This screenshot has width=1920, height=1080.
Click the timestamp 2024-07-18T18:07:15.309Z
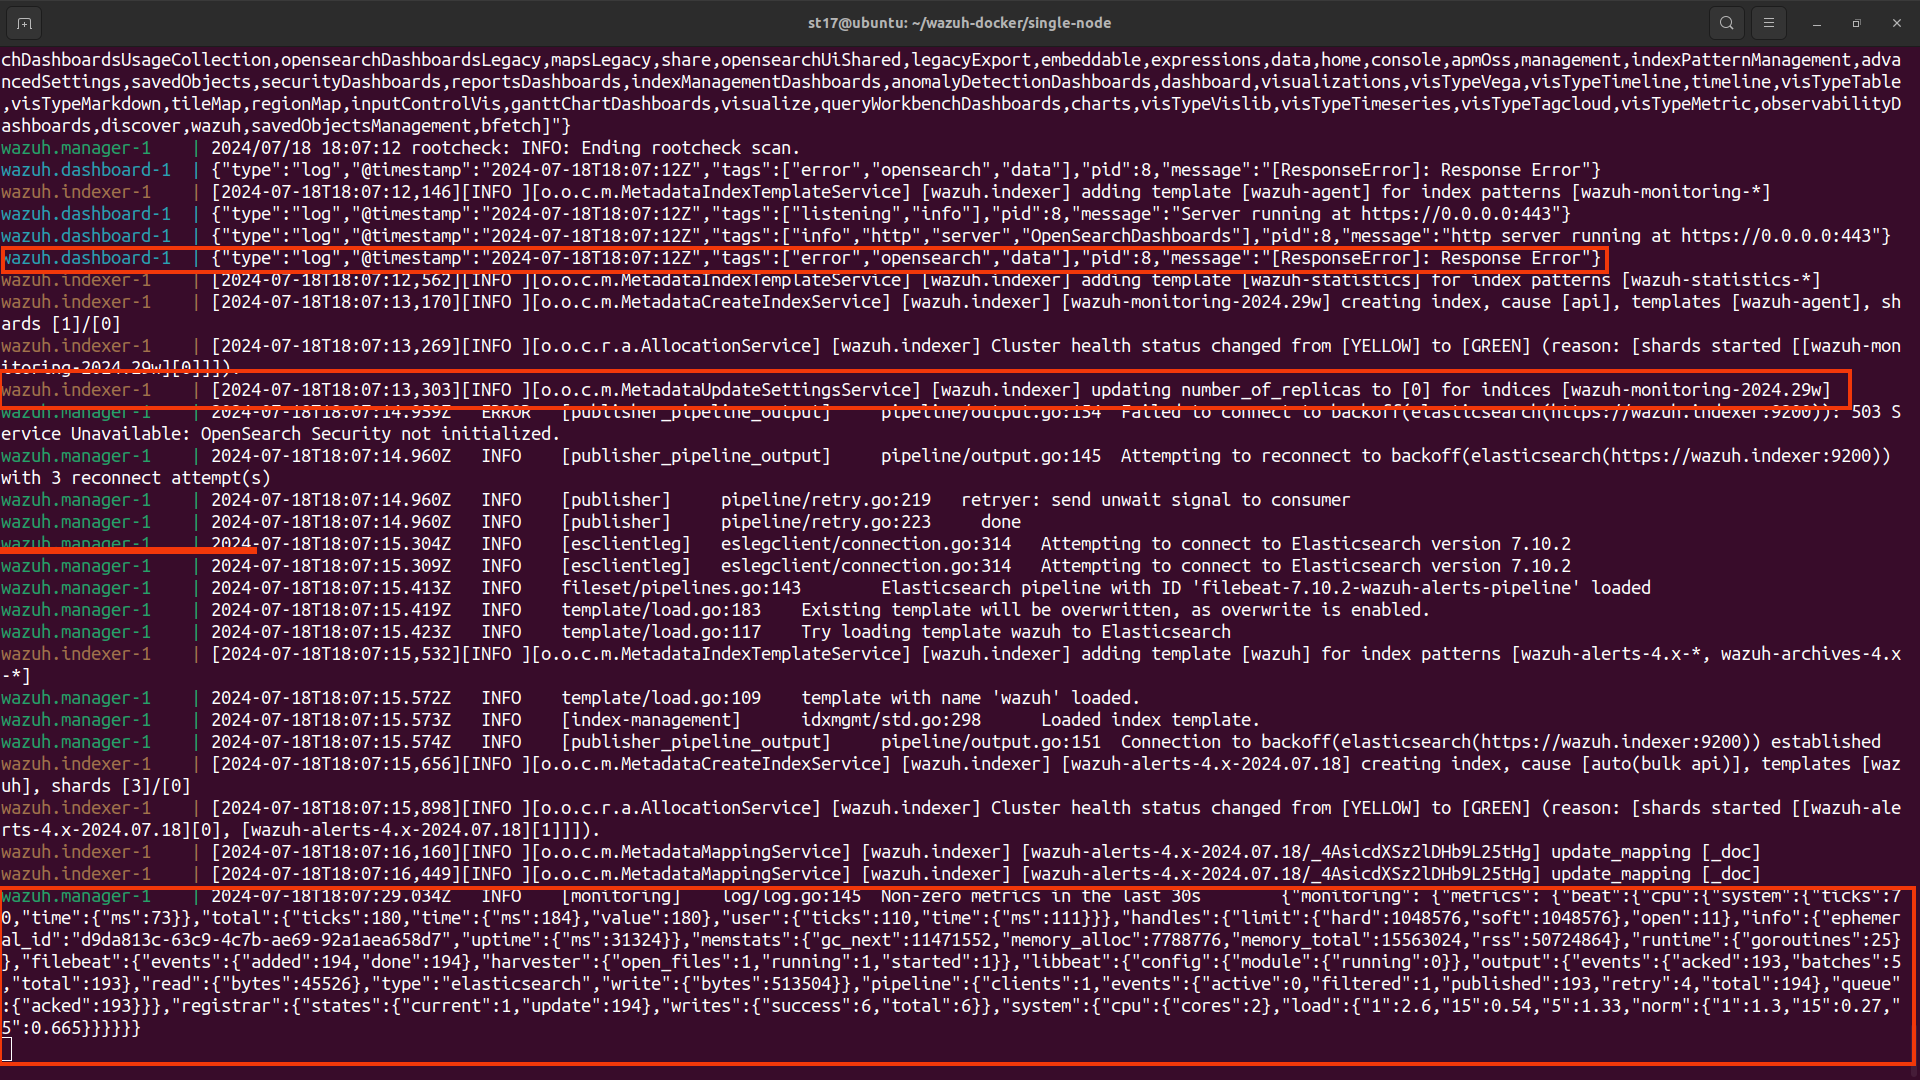pos(331,566)
